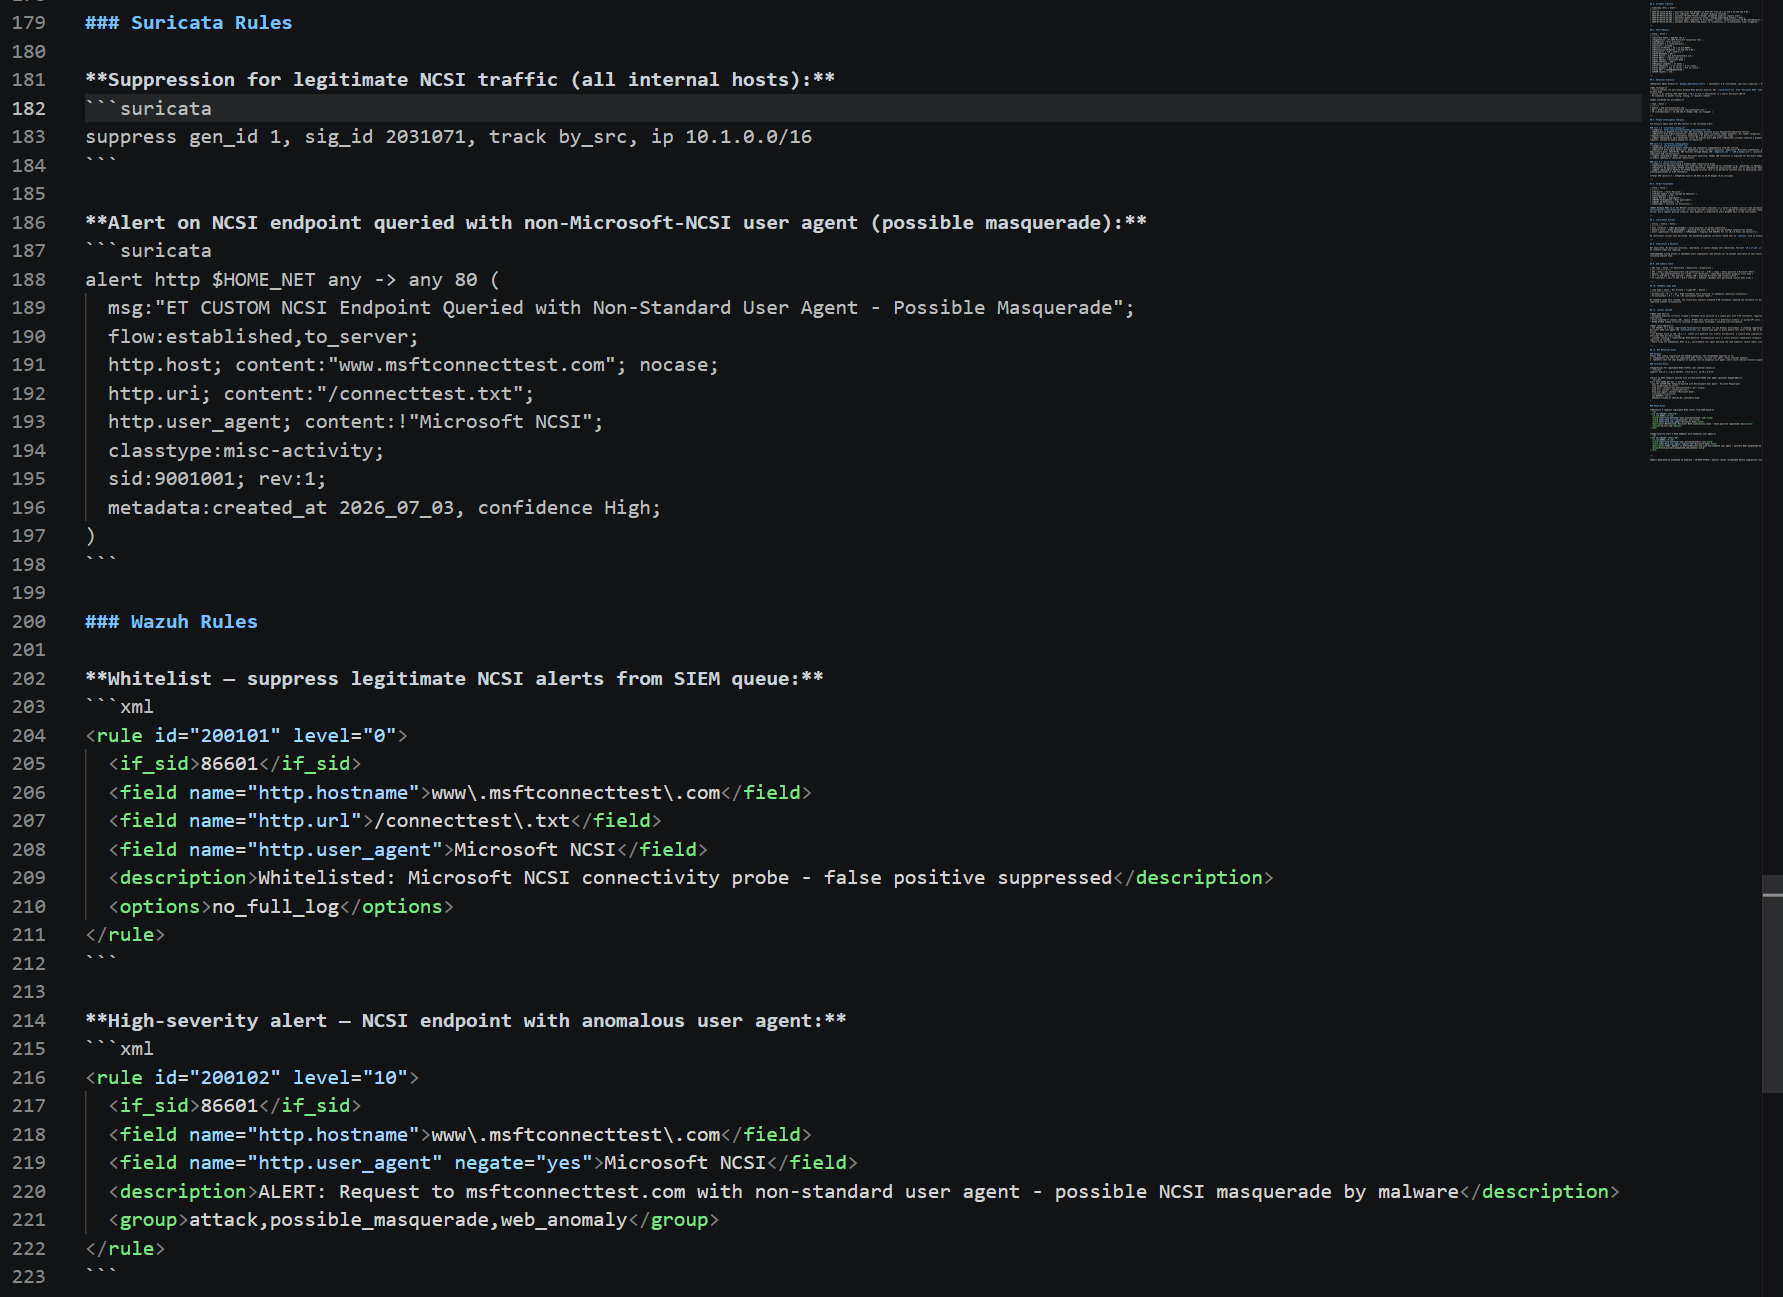
Task: Select line number 204 in the gutter
Action: [29, 736]
